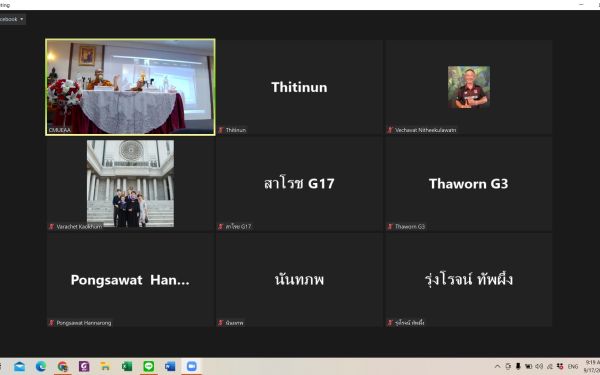Click the large Thitinun name in its tile
Screen dimensions: 600x375
tap(299, 87)
